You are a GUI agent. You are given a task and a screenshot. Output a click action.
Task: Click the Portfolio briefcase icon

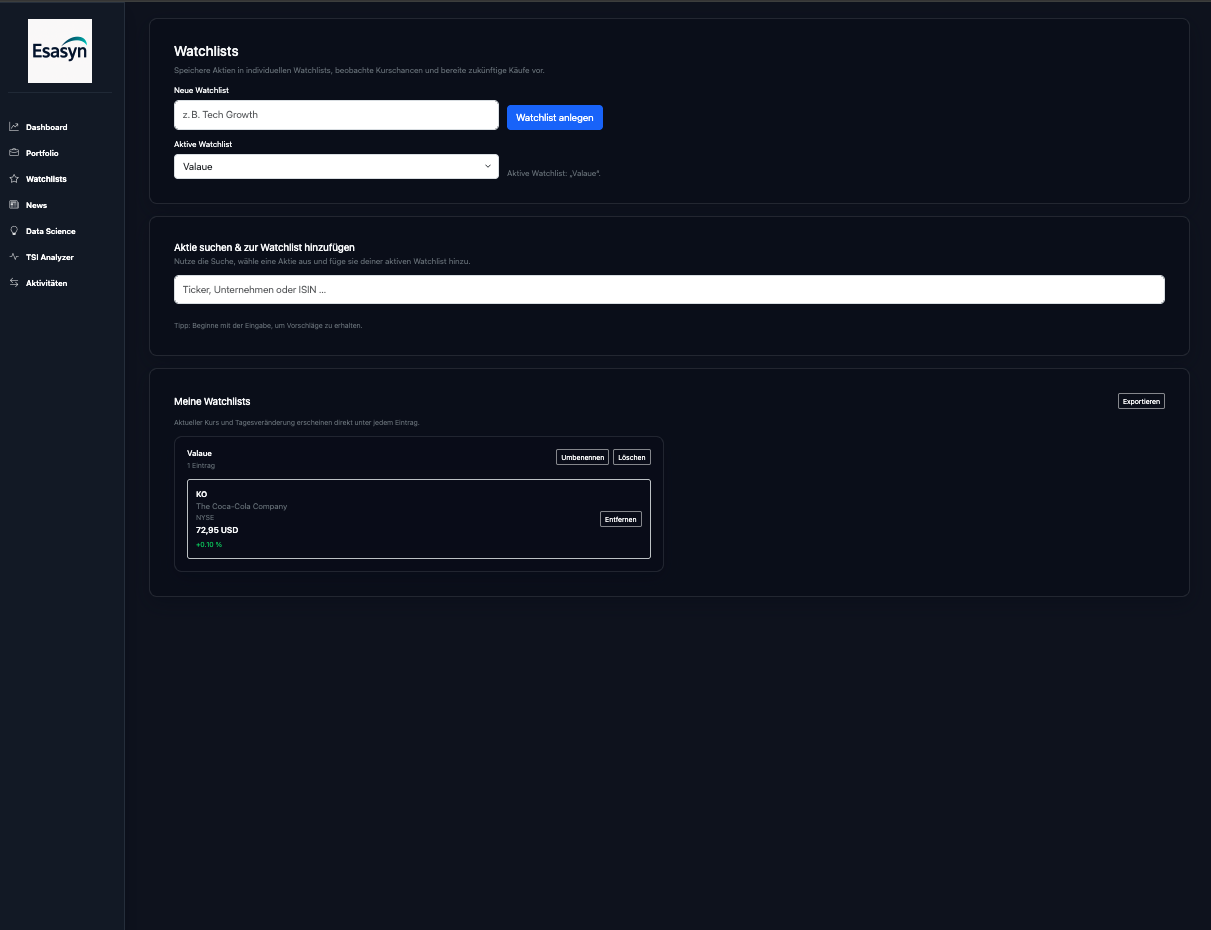pyautogui.click(x=14, y=153)
